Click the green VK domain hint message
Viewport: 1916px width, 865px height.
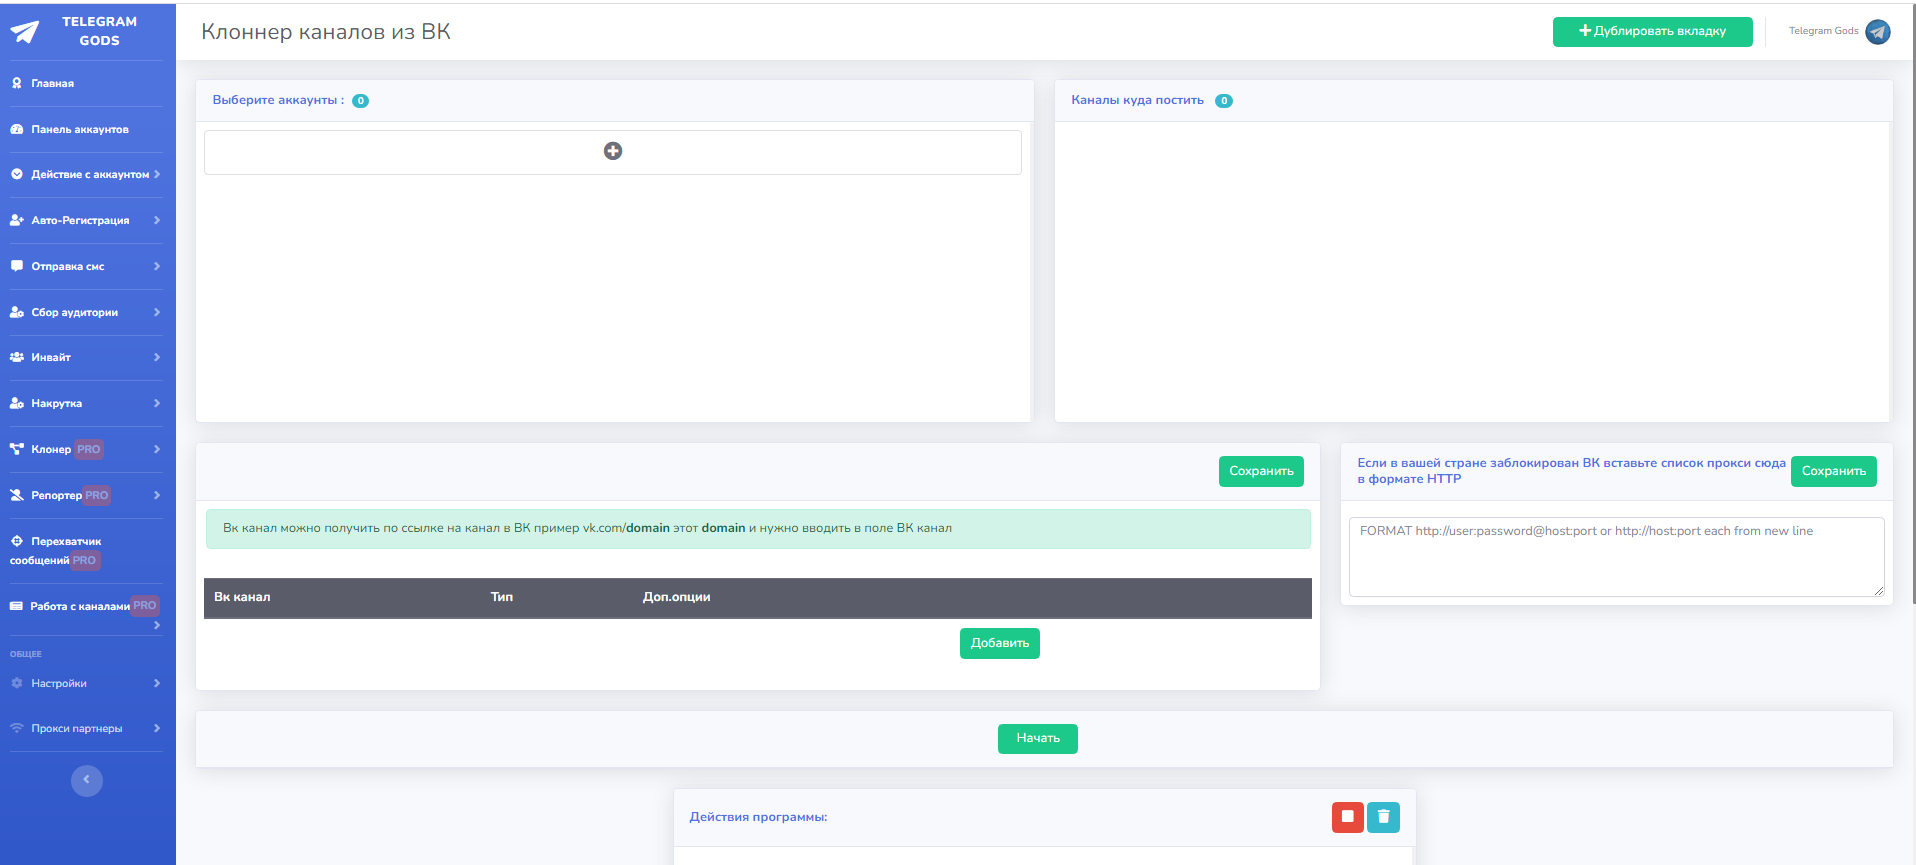pyautogui.click(x=758, y=529)
